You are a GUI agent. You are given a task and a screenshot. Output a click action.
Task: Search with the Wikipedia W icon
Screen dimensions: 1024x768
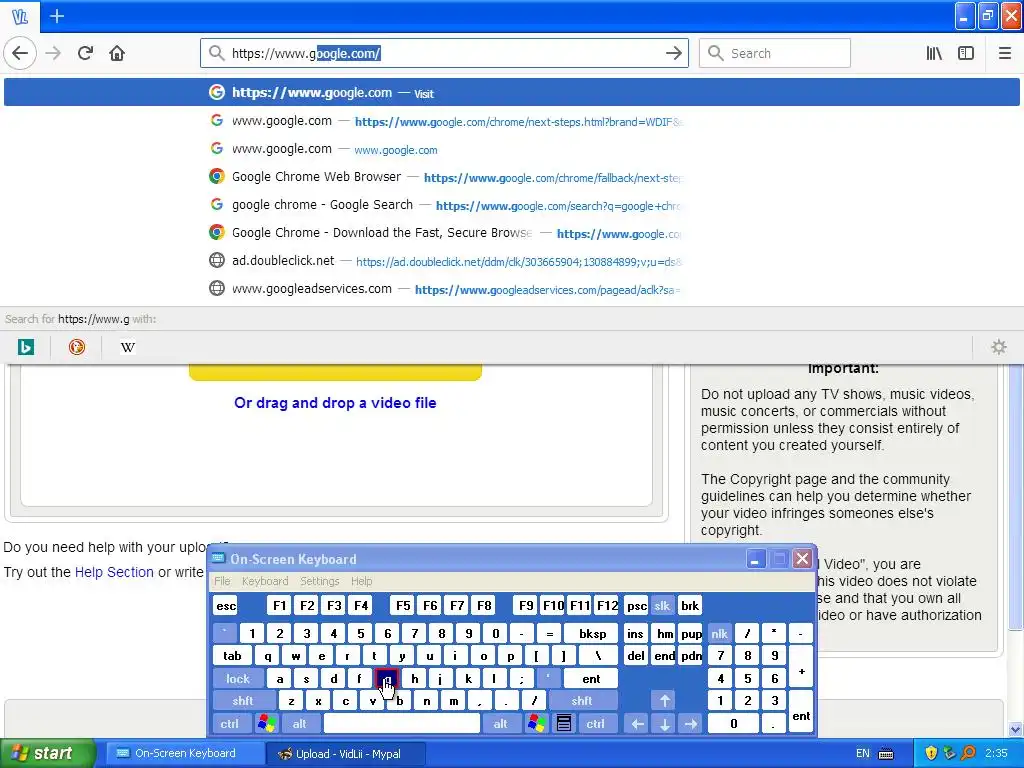128,347
